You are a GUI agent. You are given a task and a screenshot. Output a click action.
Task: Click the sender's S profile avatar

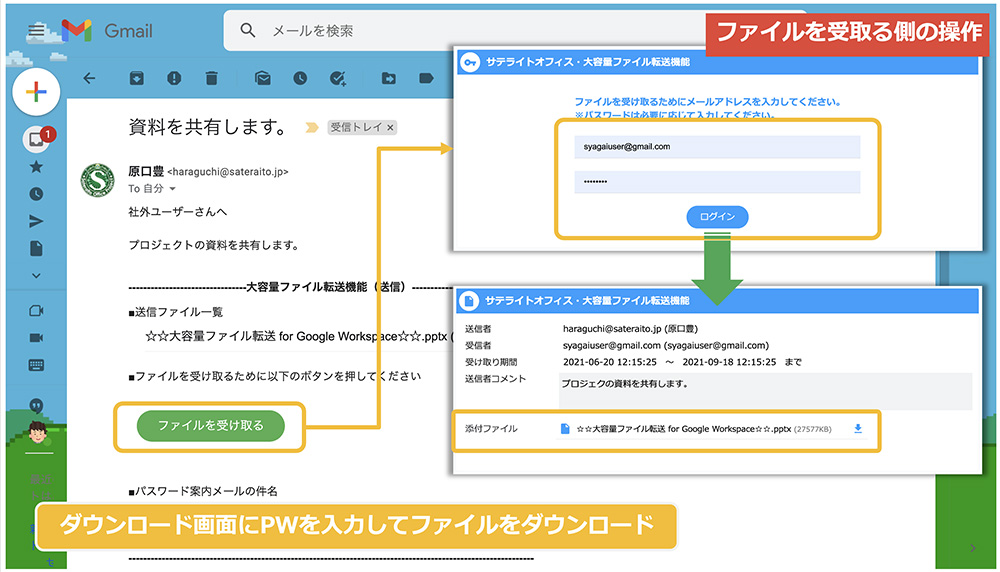point(98,180)
